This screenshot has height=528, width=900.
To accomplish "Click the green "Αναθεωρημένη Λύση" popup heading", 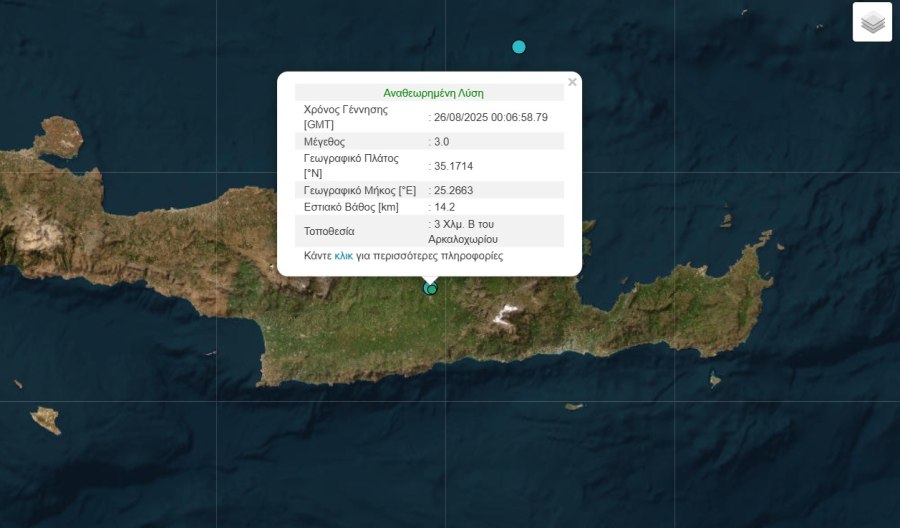I will click(x=433, y=92).
